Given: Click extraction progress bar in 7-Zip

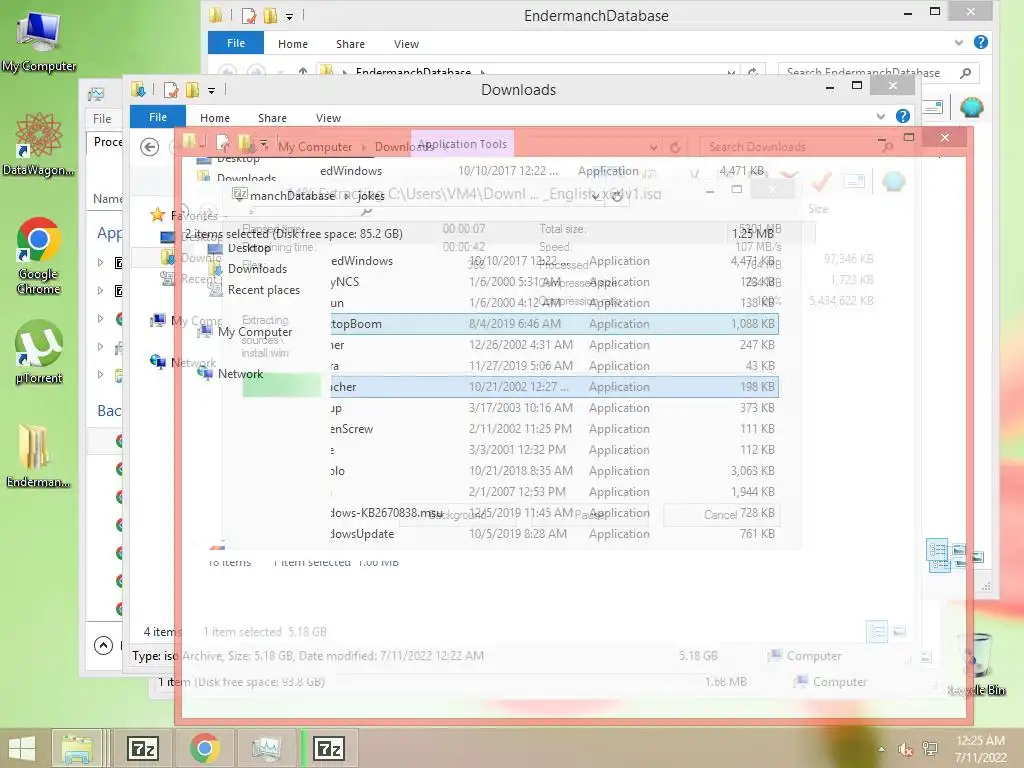Looking at the screenshot, I should 282,385.
